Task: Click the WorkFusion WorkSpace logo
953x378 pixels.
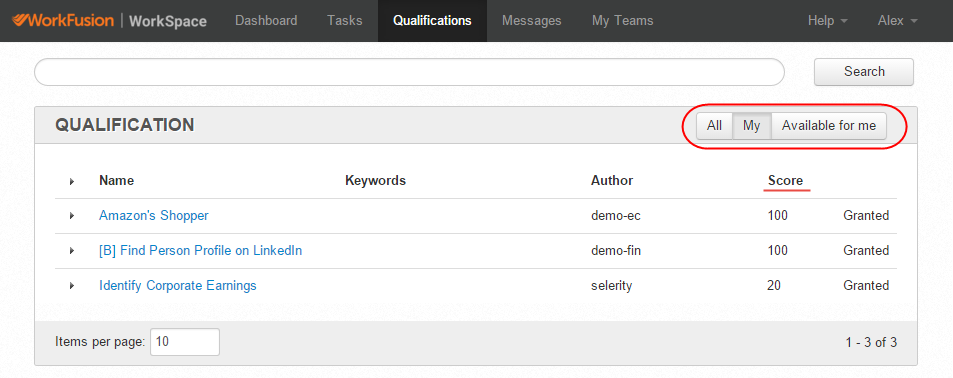Action: pos(109,21)
